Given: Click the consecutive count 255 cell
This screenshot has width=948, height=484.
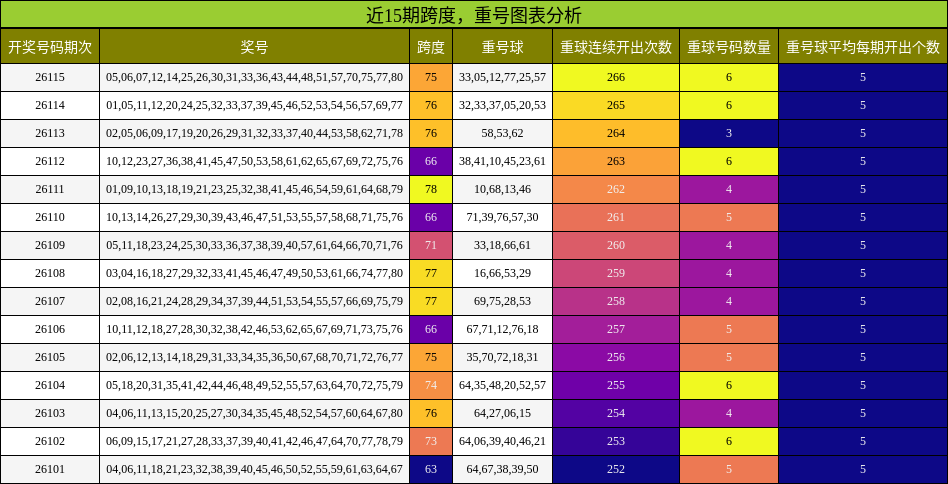Looking at the screenshot, I should click(x=616, y=385).
